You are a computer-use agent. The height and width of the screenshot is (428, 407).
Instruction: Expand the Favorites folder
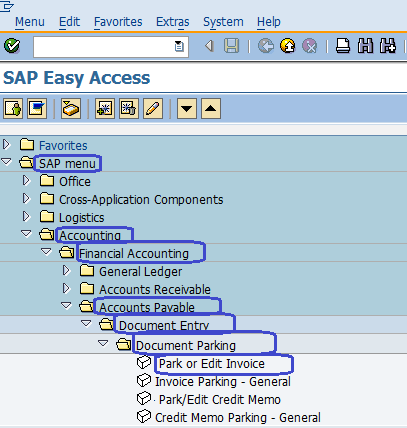click(x=6, y=145)
